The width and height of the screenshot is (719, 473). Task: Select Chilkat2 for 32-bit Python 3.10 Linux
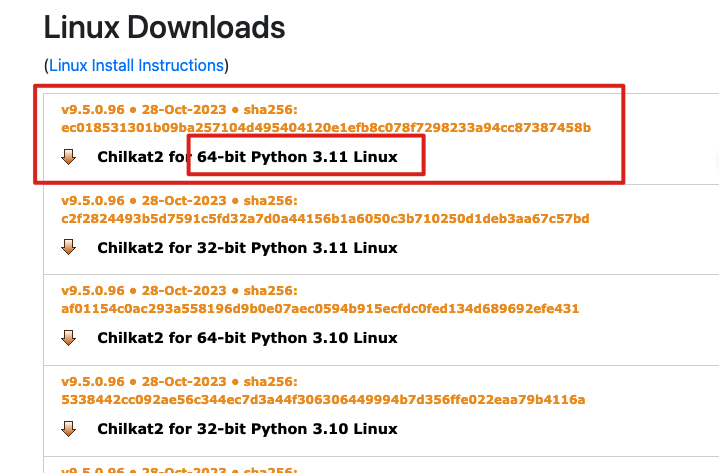coord(247,428)
